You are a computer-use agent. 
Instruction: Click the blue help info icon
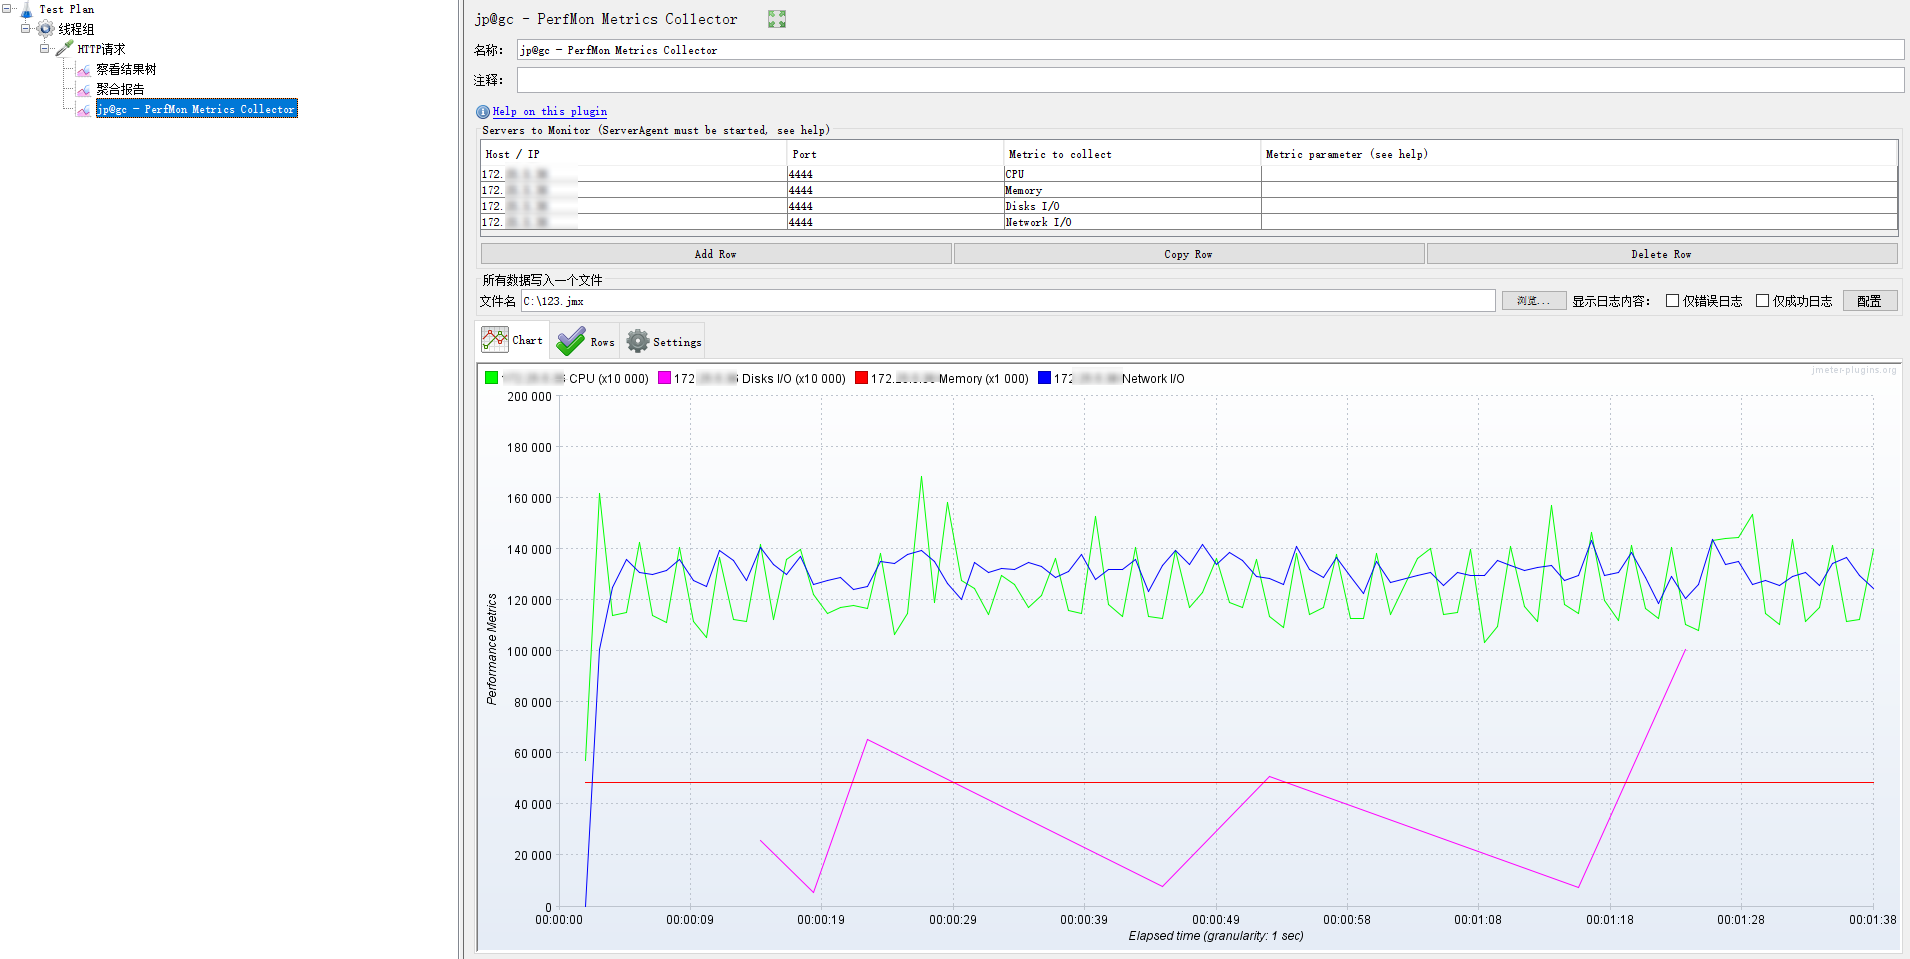tap(483, 112)
